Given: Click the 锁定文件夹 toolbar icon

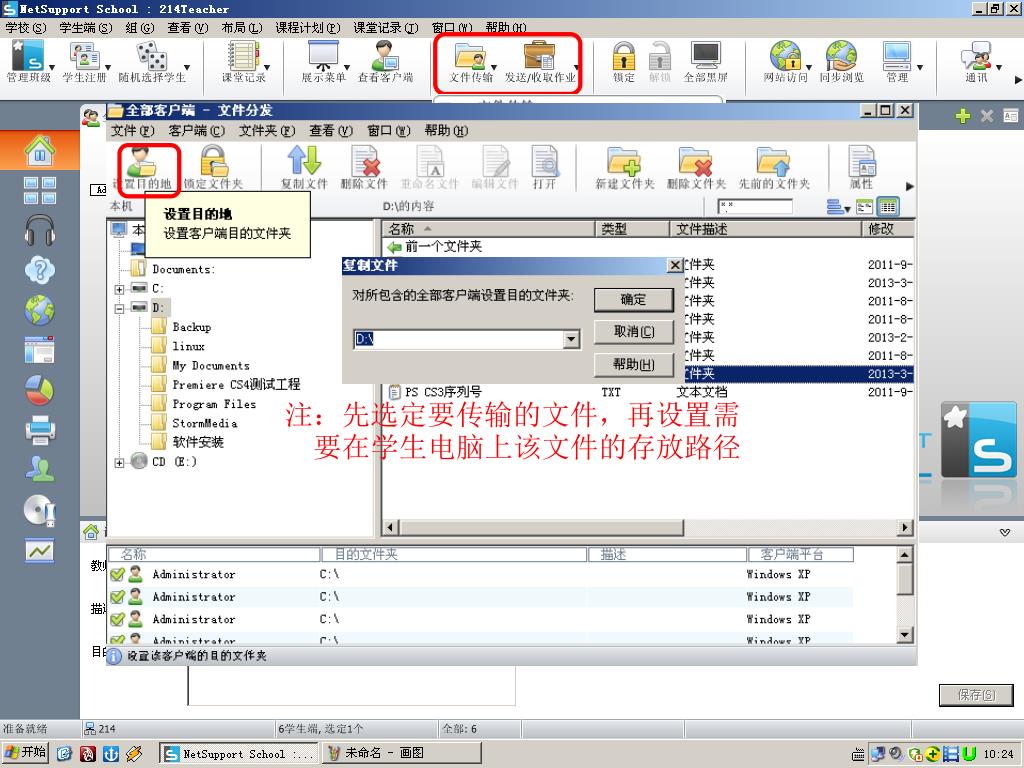Looking at the screenshot, I should tap(214, 167).
